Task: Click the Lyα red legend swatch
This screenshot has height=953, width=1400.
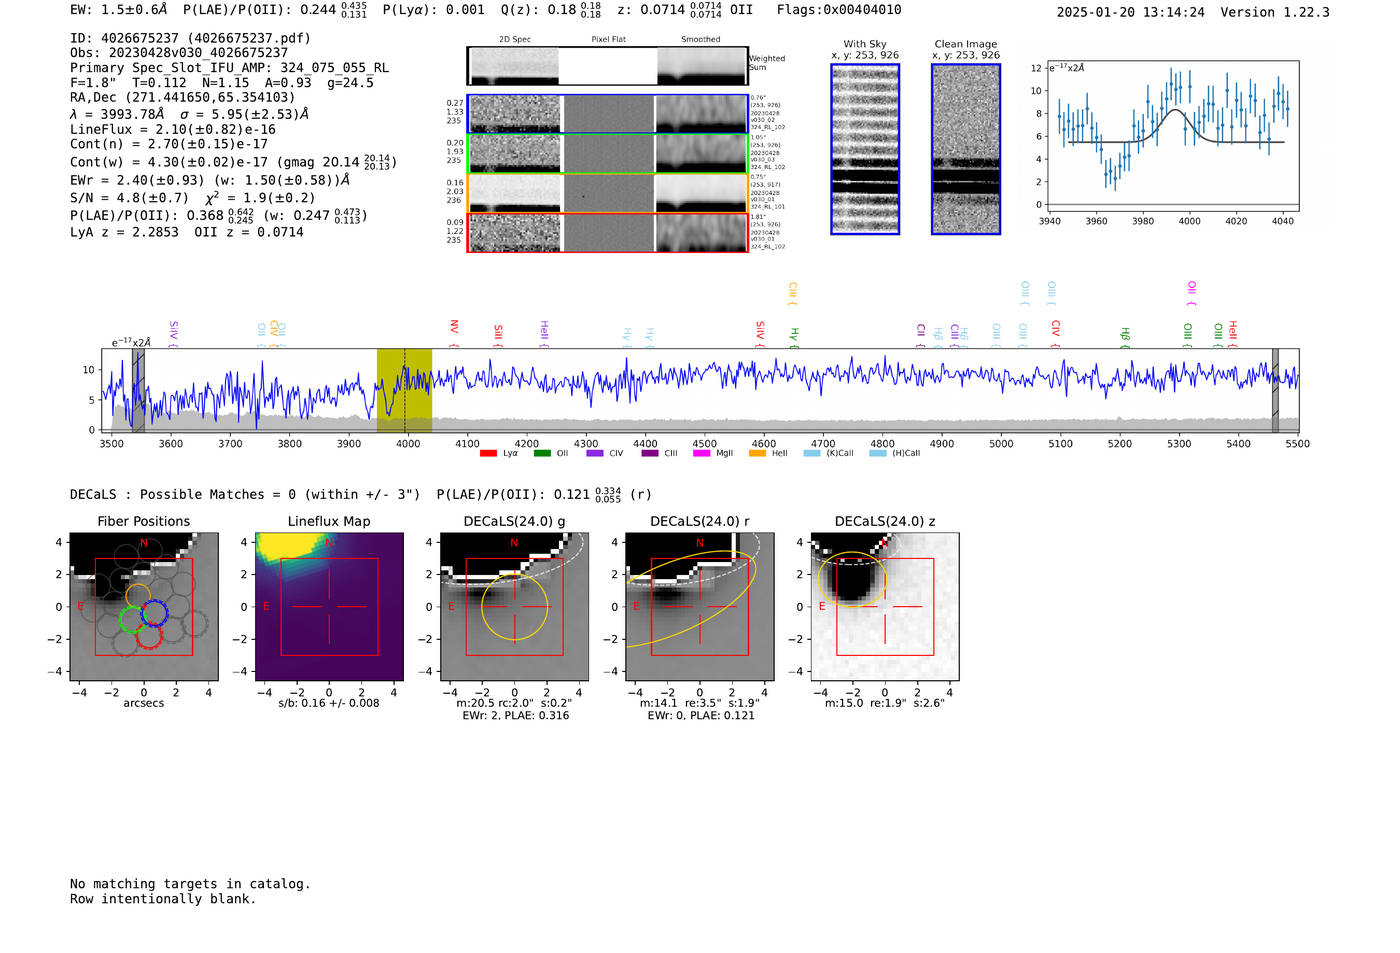Action: pyautogui.click(x=488, y=454)
